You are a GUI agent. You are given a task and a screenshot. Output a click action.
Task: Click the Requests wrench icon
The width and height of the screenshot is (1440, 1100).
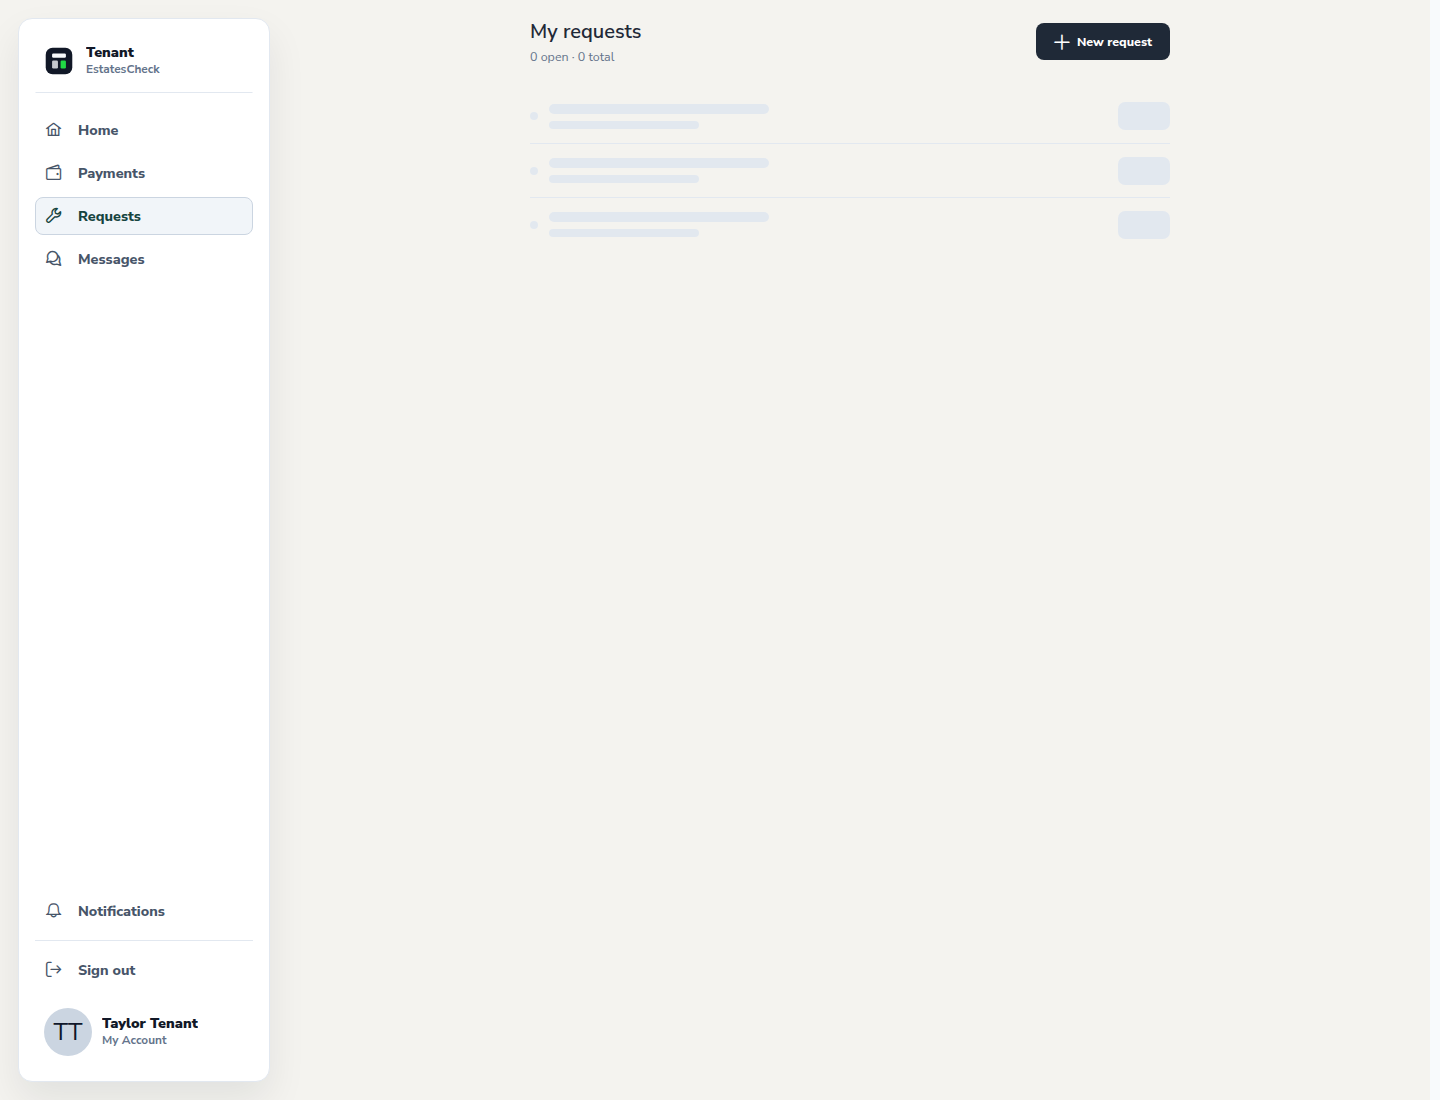pyautogui.click(x=54, y=216)
